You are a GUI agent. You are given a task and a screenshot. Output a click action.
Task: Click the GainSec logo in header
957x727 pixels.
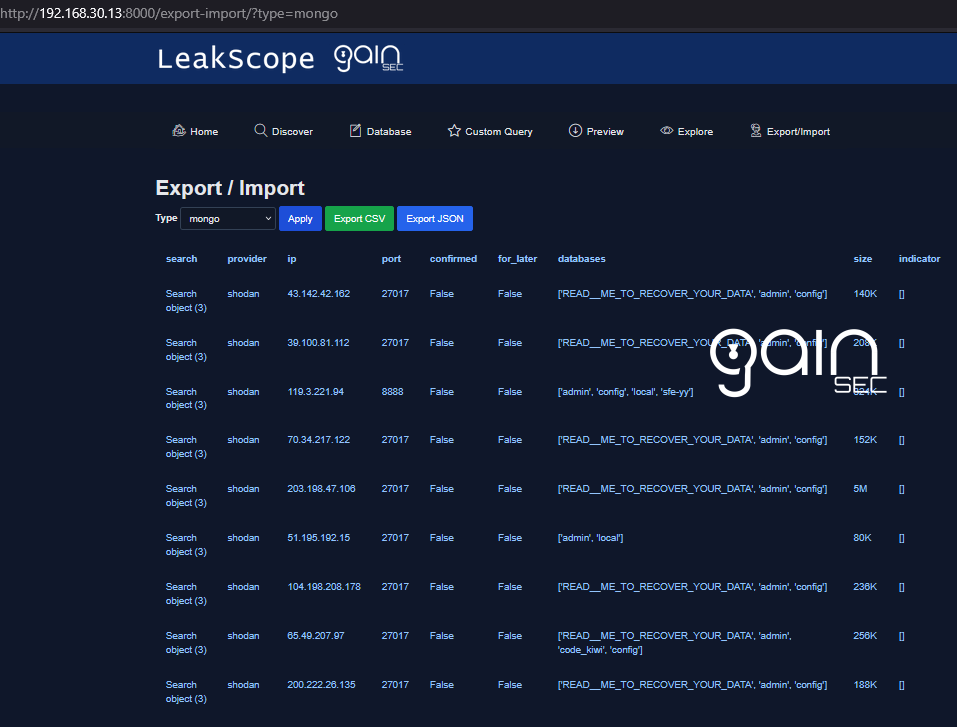click(x=368, y=59)
